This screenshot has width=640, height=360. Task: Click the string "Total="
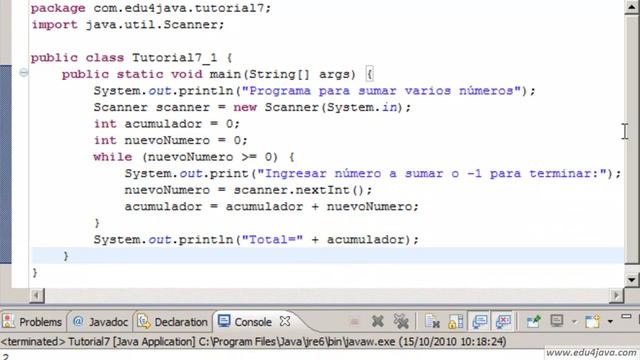click(x=272, y=239)
